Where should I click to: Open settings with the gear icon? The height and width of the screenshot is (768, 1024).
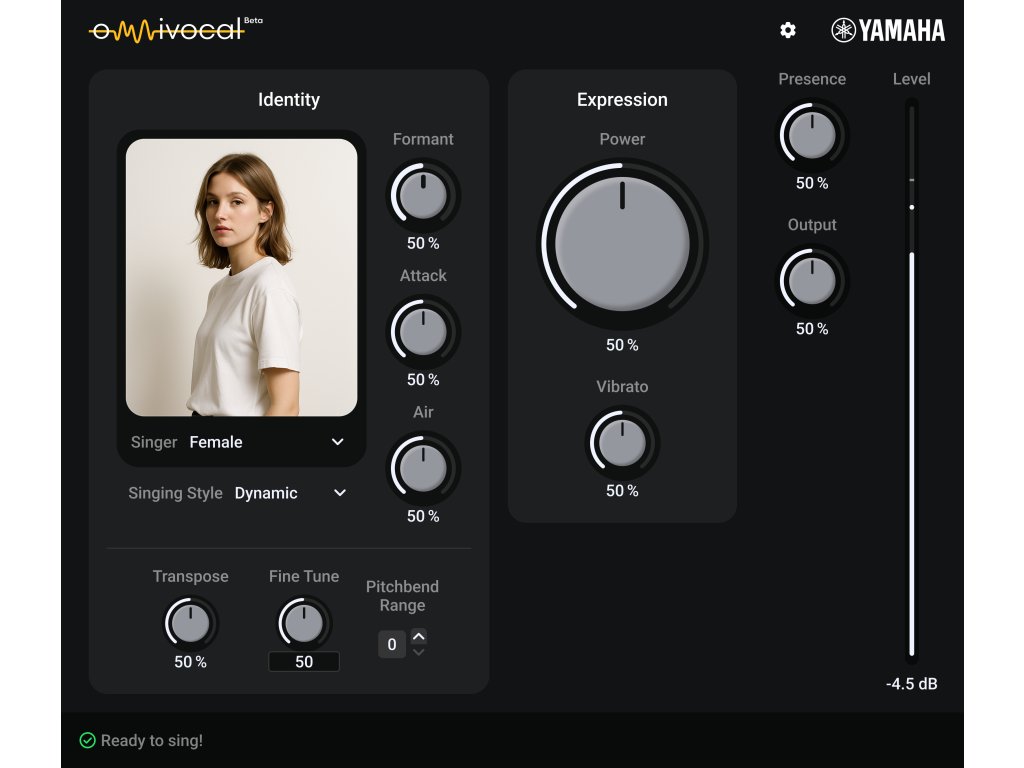click(x=788, y=30)
